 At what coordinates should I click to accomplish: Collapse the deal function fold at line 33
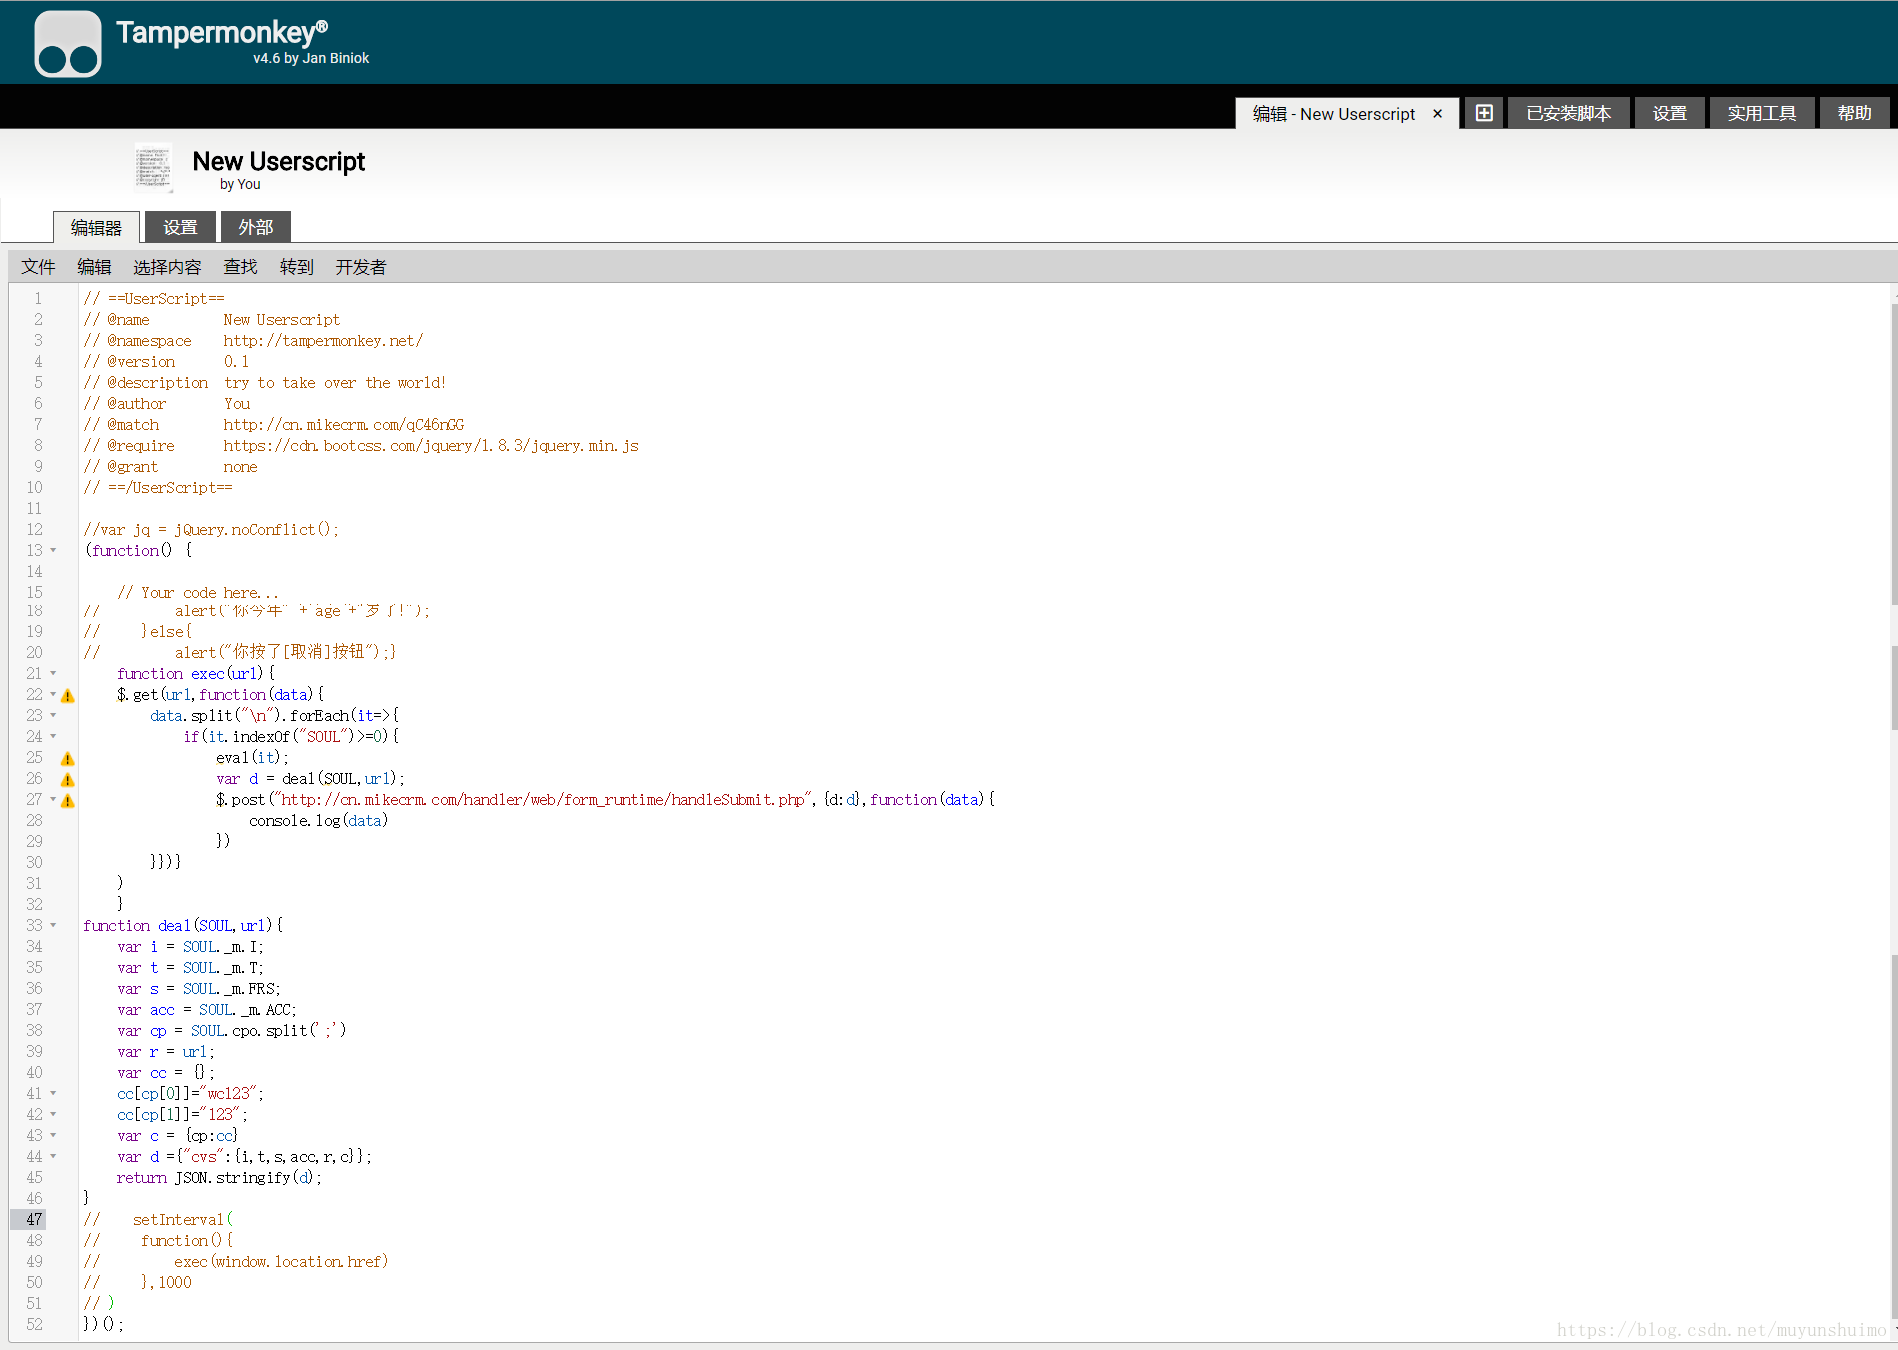pos(53,925)
